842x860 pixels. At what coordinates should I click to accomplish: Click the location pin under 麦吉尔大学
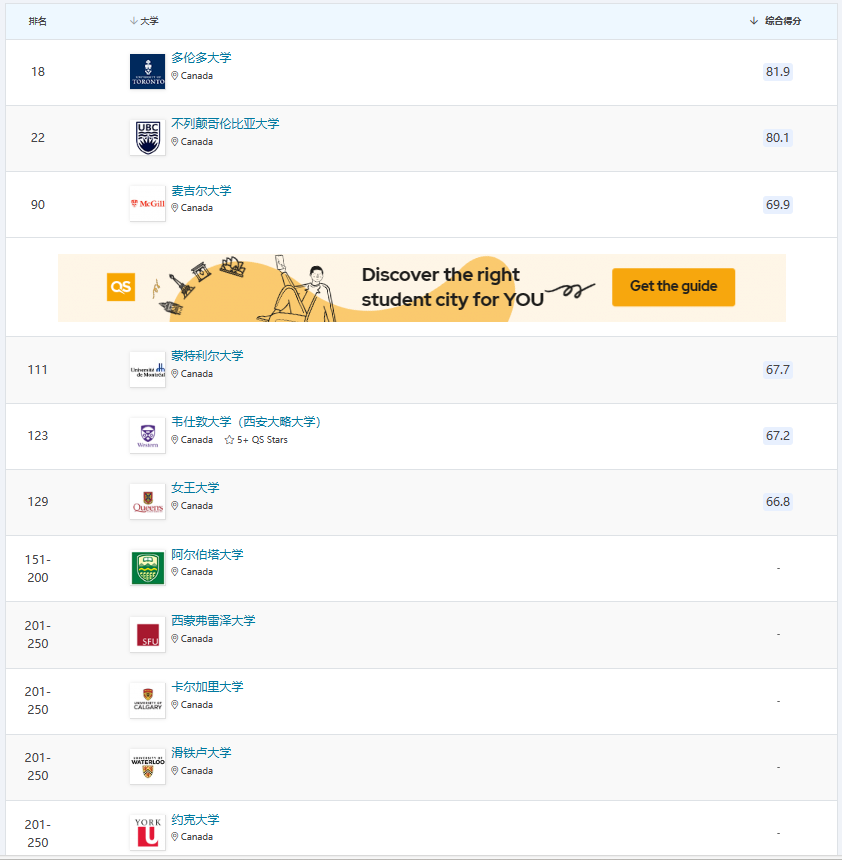(174, 208)
